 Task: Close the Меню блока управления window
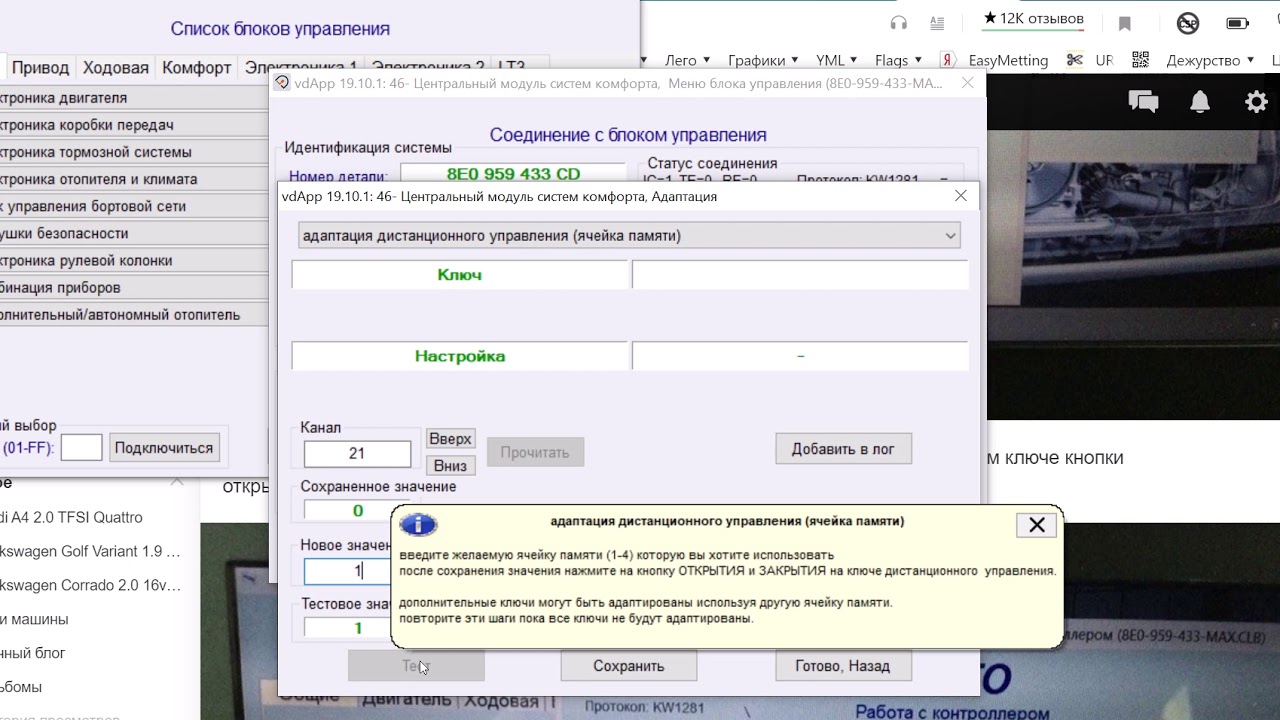point(967,83)
